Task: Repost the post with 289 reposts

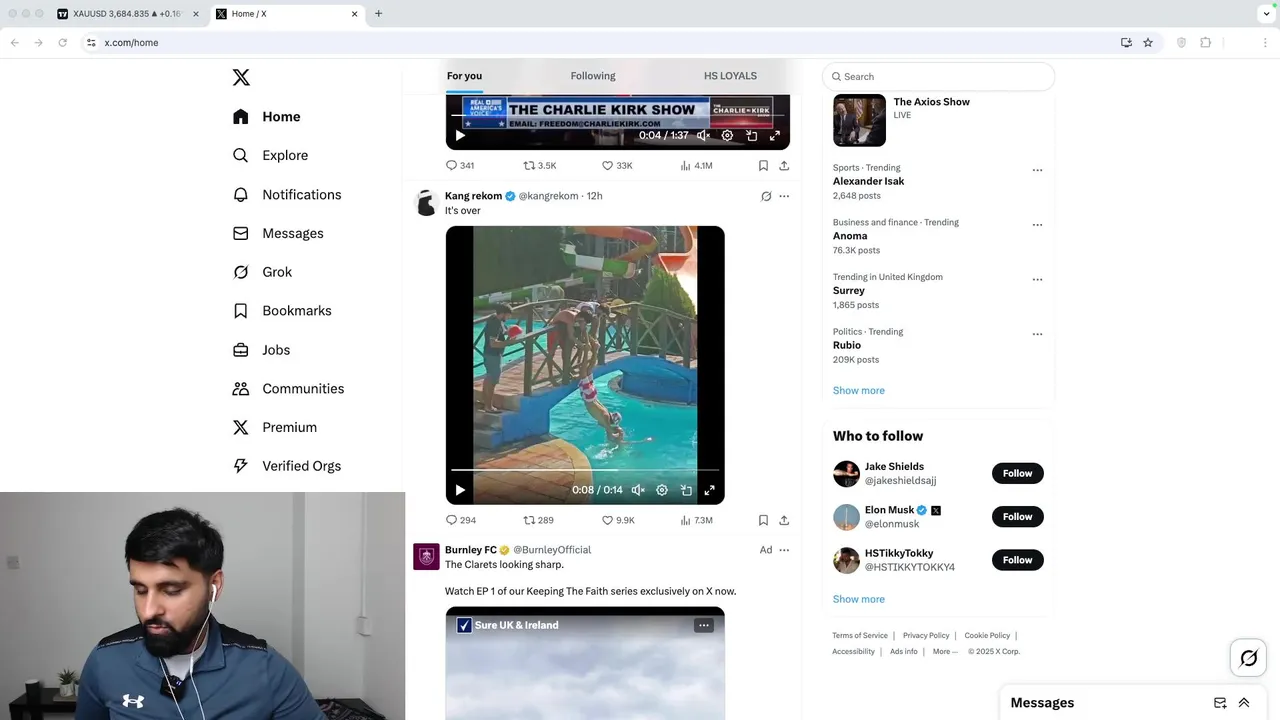Action: click(539, 520)
